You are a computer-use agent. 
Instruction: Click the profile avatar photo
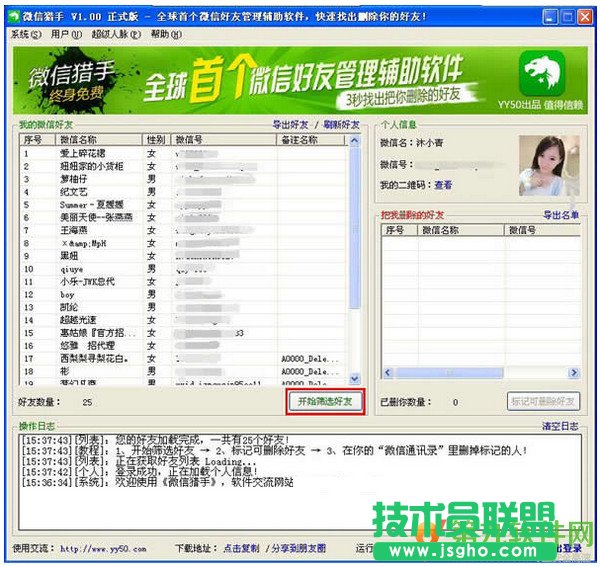click(549, 166)
